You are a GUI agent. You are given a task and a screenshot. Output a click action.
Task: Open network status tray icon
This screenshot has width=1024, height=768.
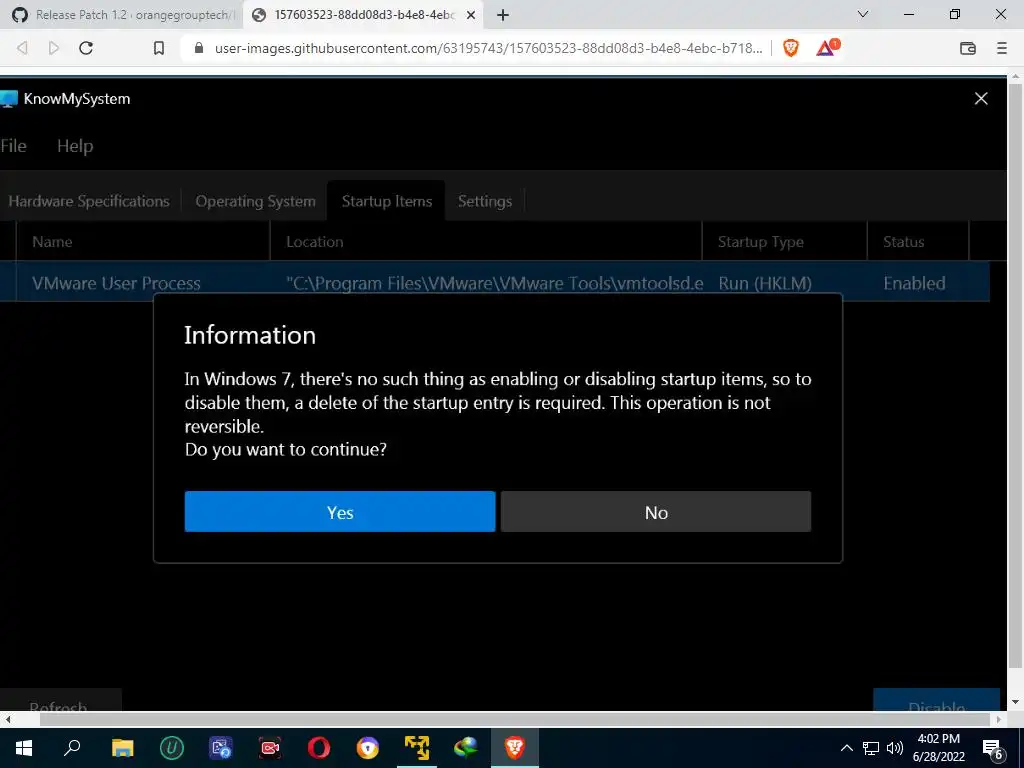coord(871,748)
